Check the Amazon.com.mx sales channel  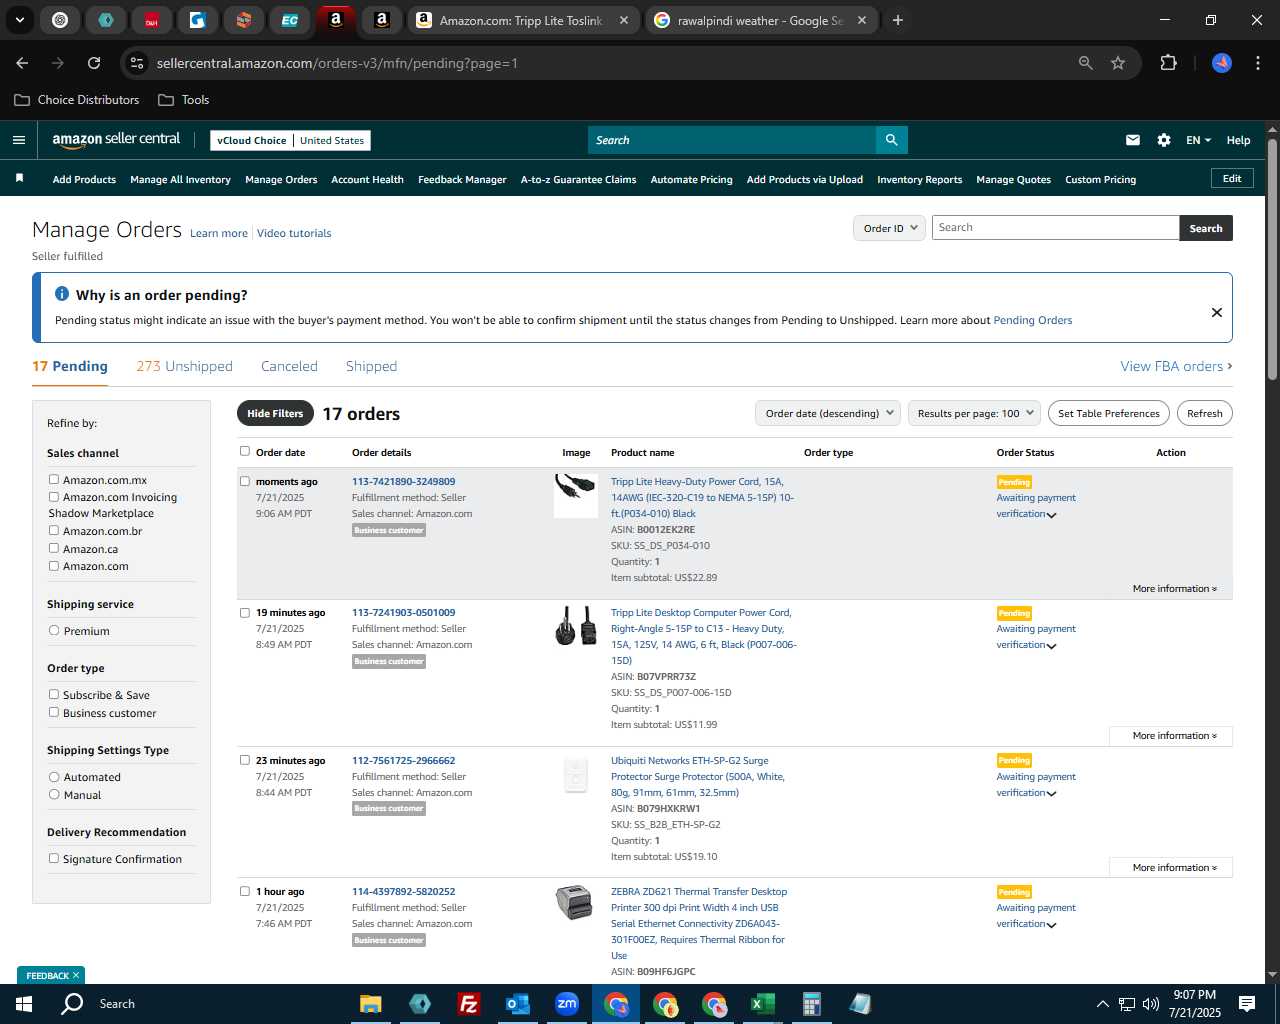tap(54, 479)
